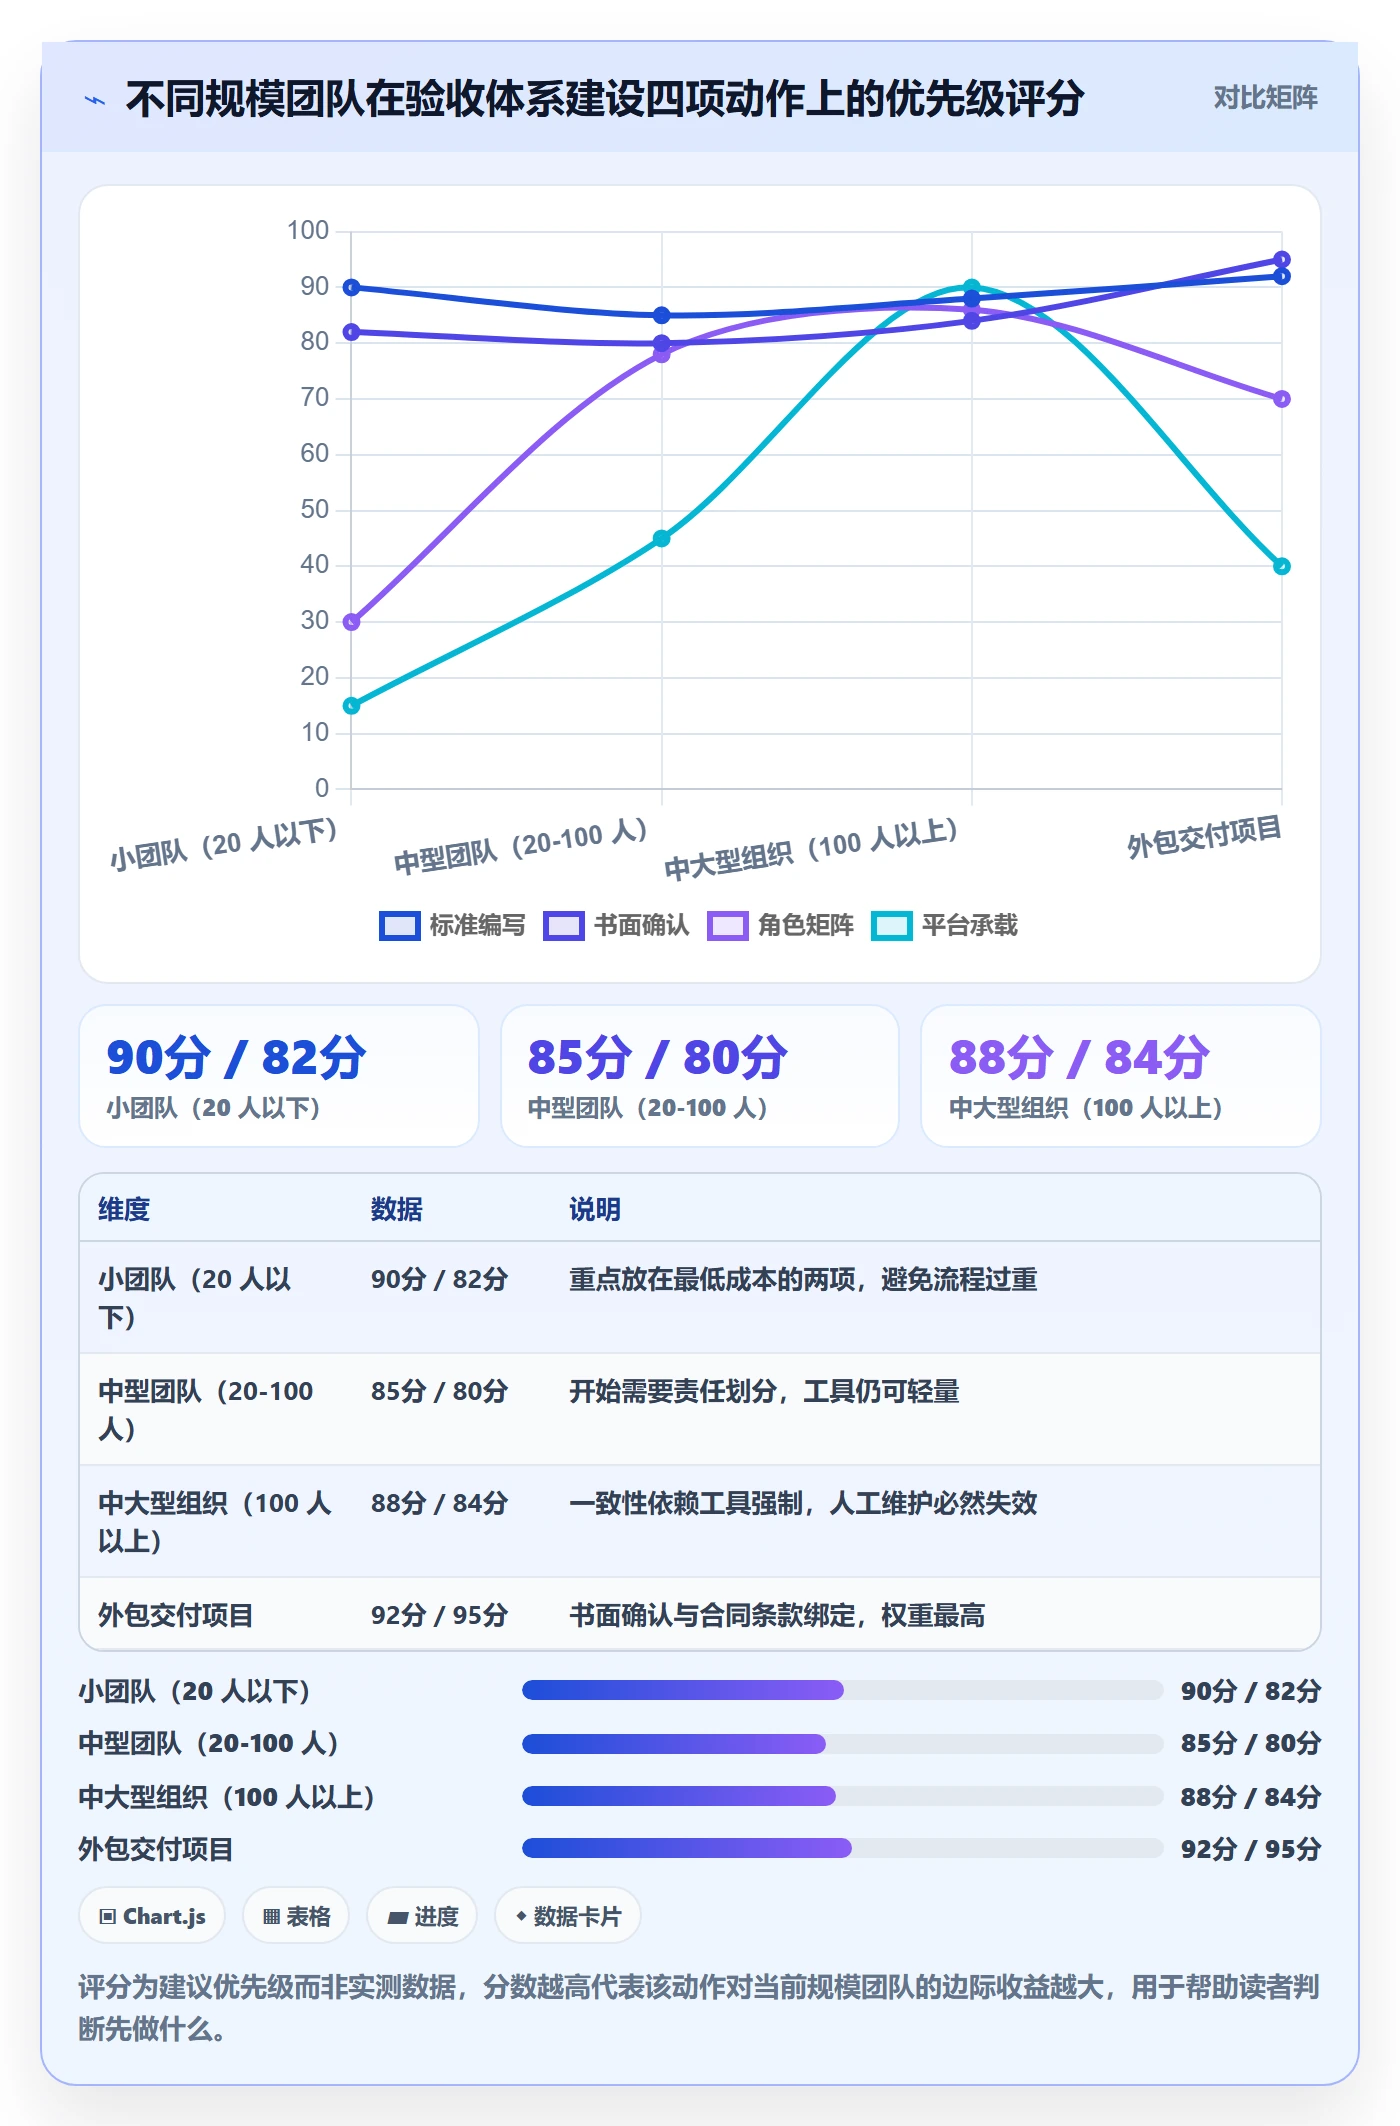Click 重点放在最低成本的两项 description cell
The height and width of the screenshot is (2126, 1400).
pyautogui.click(x=803, y=1279)
